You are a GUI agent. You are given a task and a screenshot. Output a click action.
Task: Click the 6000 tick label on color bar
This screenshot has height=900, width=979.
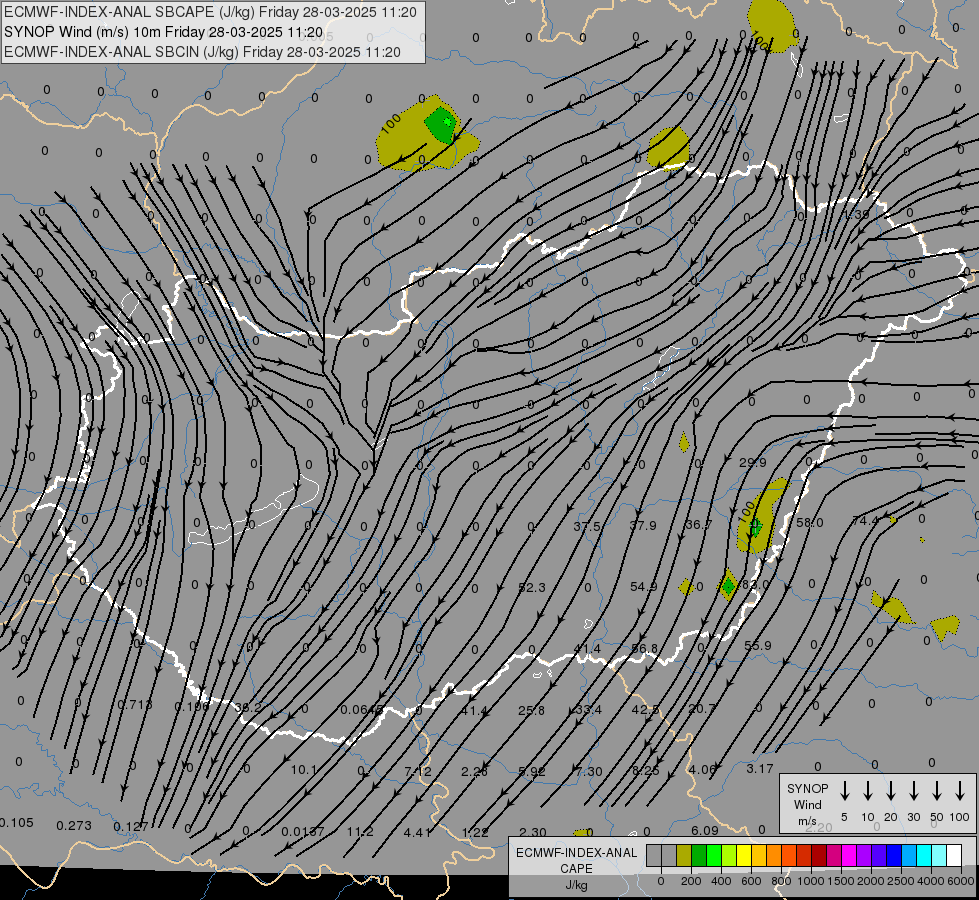(962, 881)
